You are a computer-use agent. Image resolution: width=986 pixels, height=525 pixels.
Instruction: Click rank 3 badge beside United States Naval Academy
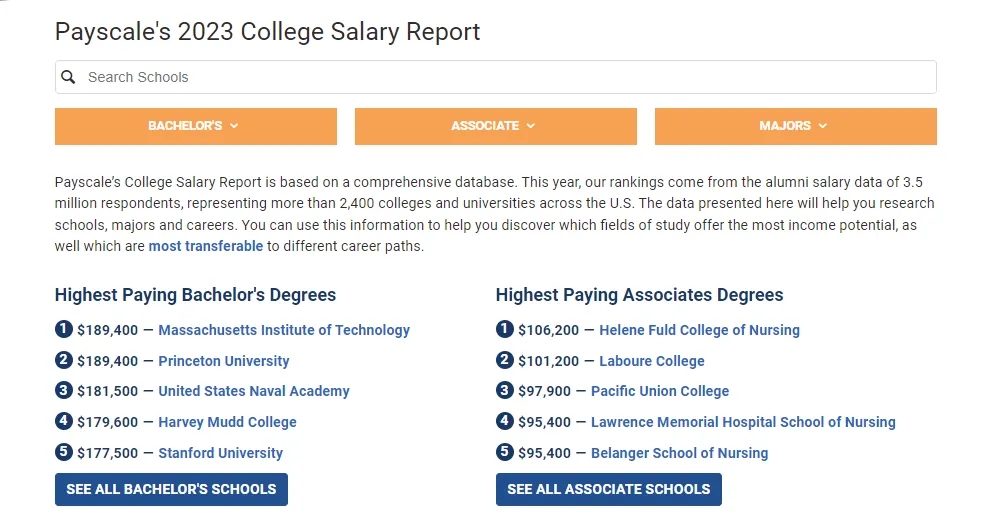pyautogui.click(x=64, y=391)
